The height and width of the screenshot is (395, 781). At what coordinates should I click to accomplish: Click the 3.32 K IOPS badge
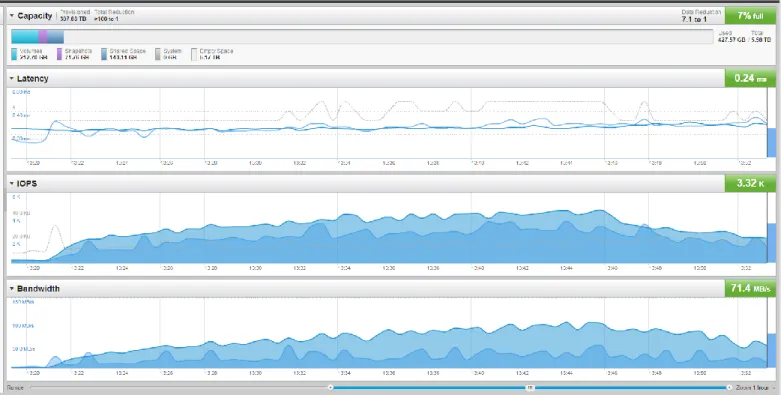750,183
